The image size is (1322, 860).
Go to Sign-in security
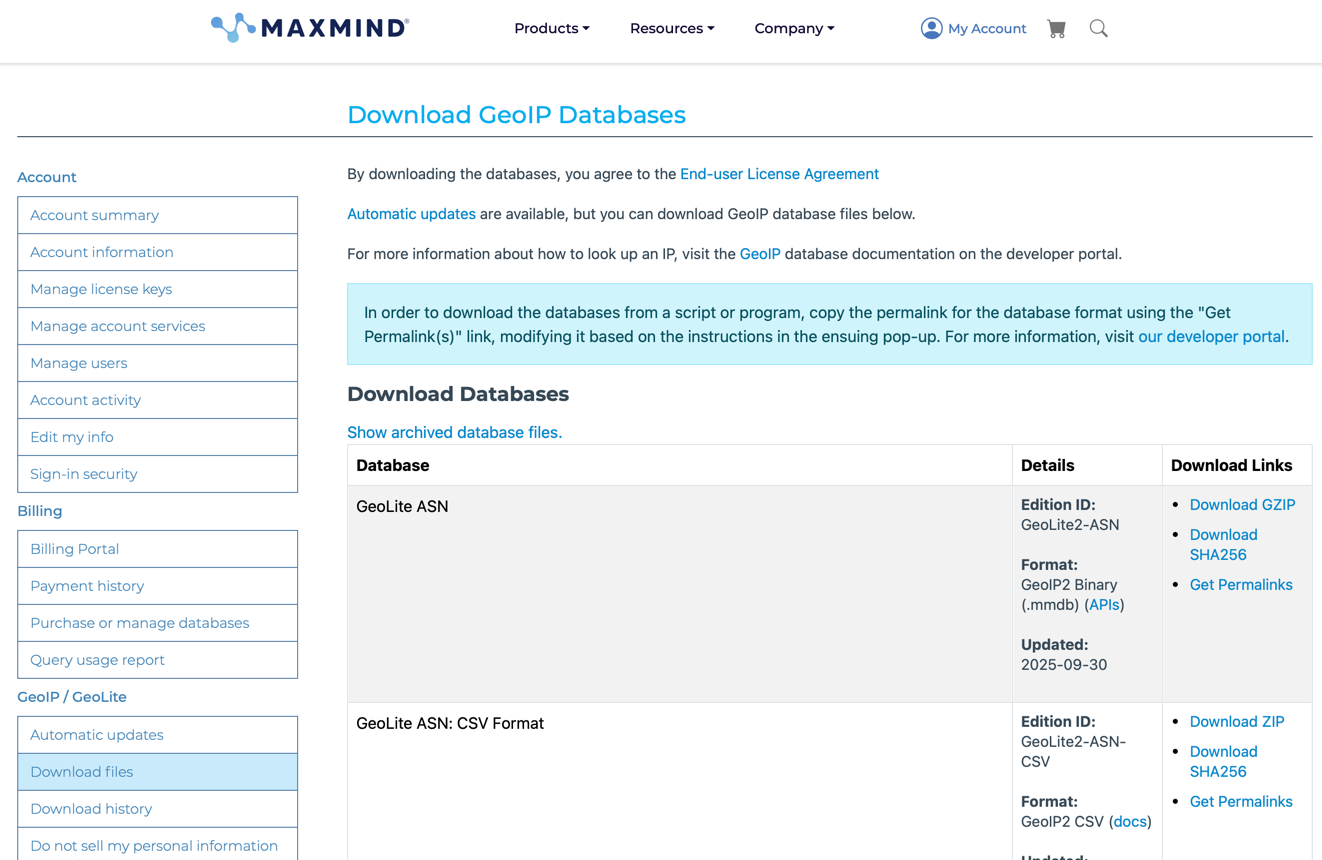(x=157, y=474)
